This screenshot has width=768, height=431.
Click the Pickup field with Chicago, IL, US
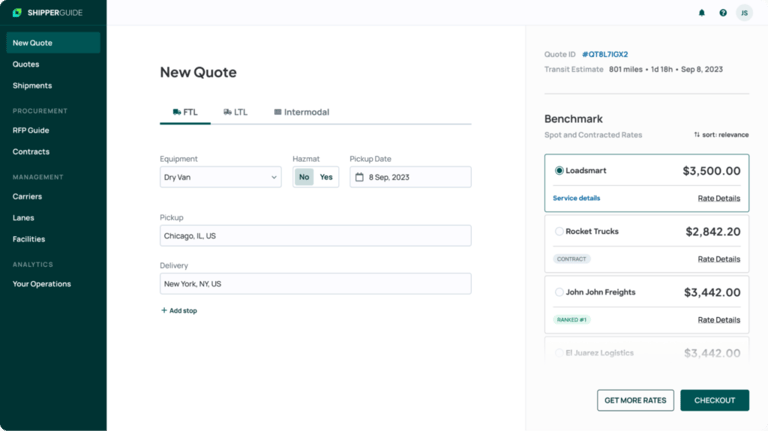pos(315,236)
